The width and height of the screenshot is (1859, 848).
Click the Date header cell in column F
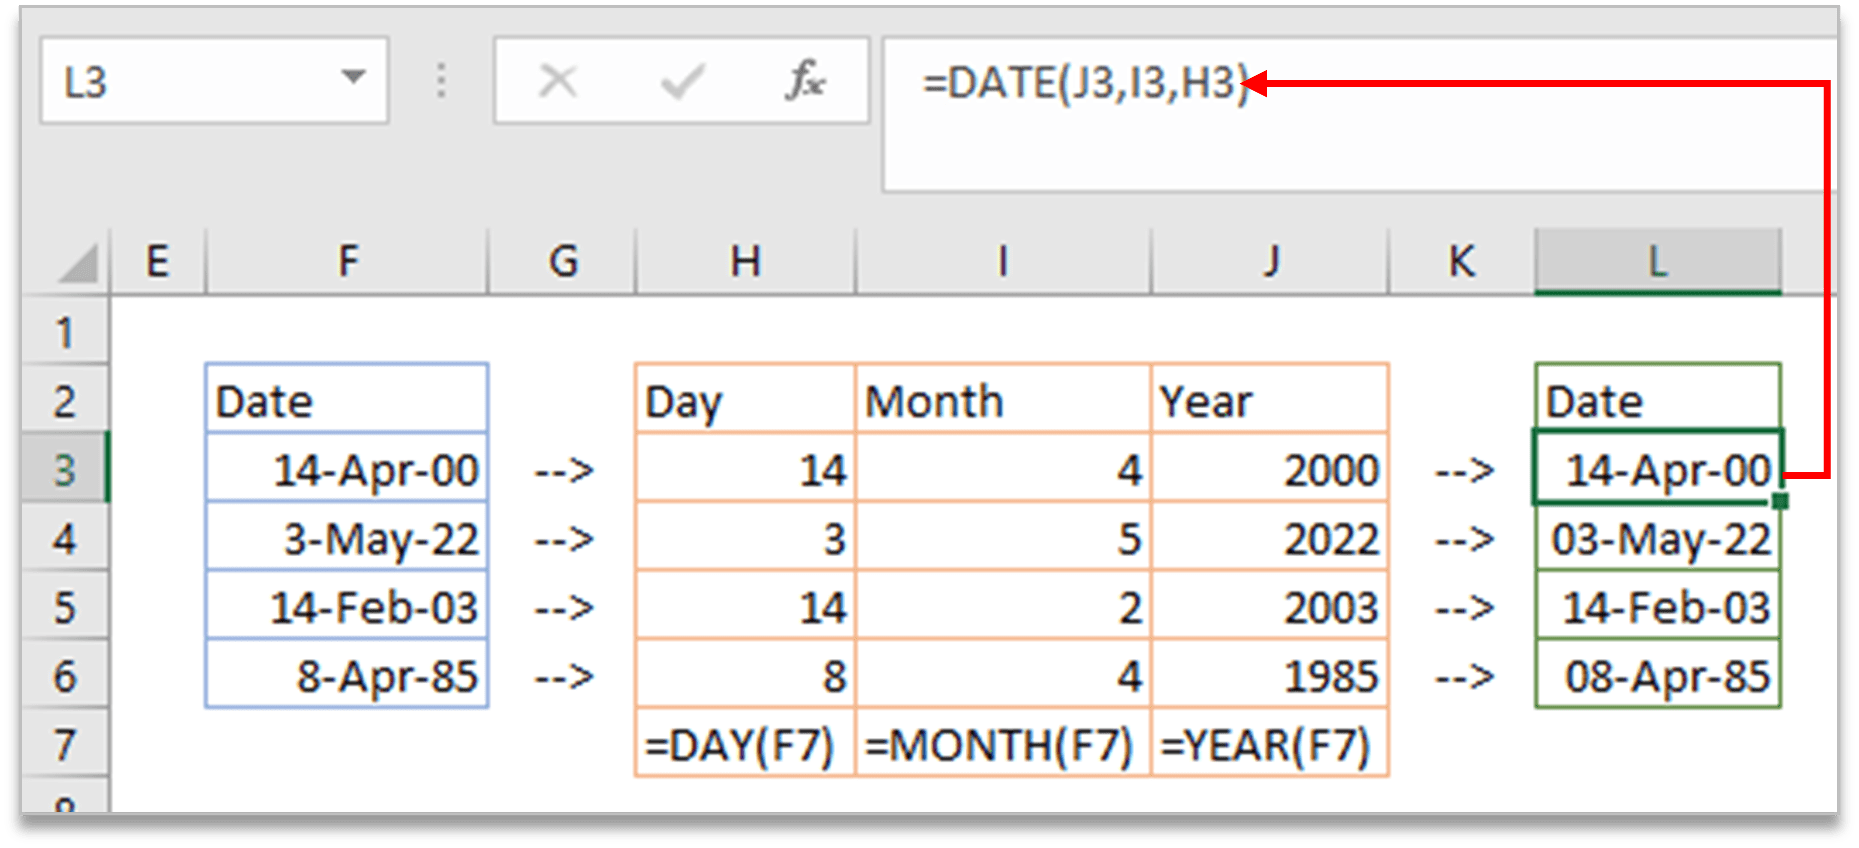347,399
